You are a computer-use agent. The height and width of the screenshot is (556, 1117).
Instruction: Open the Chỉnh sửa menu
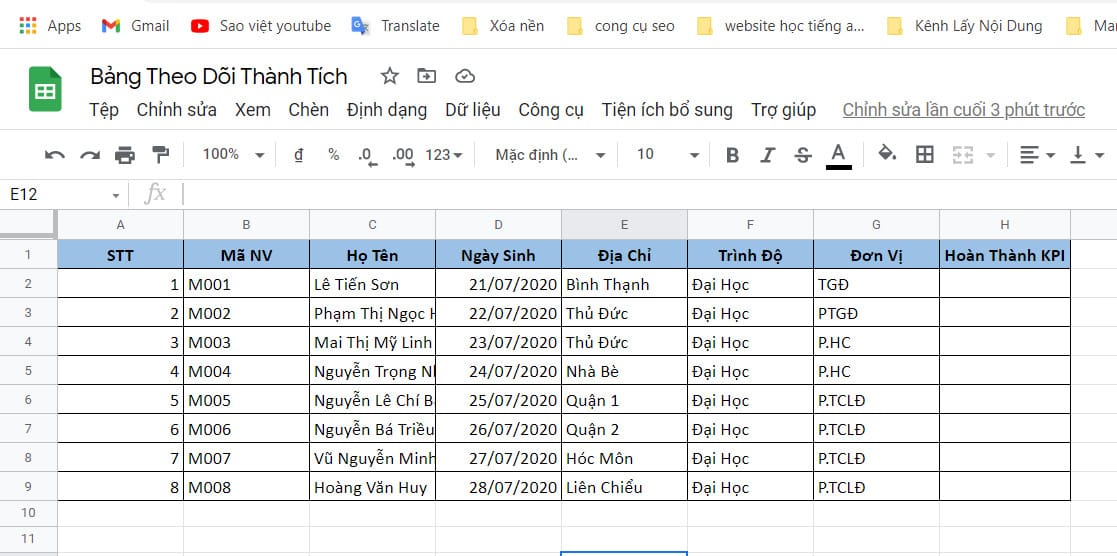[177, 110]
